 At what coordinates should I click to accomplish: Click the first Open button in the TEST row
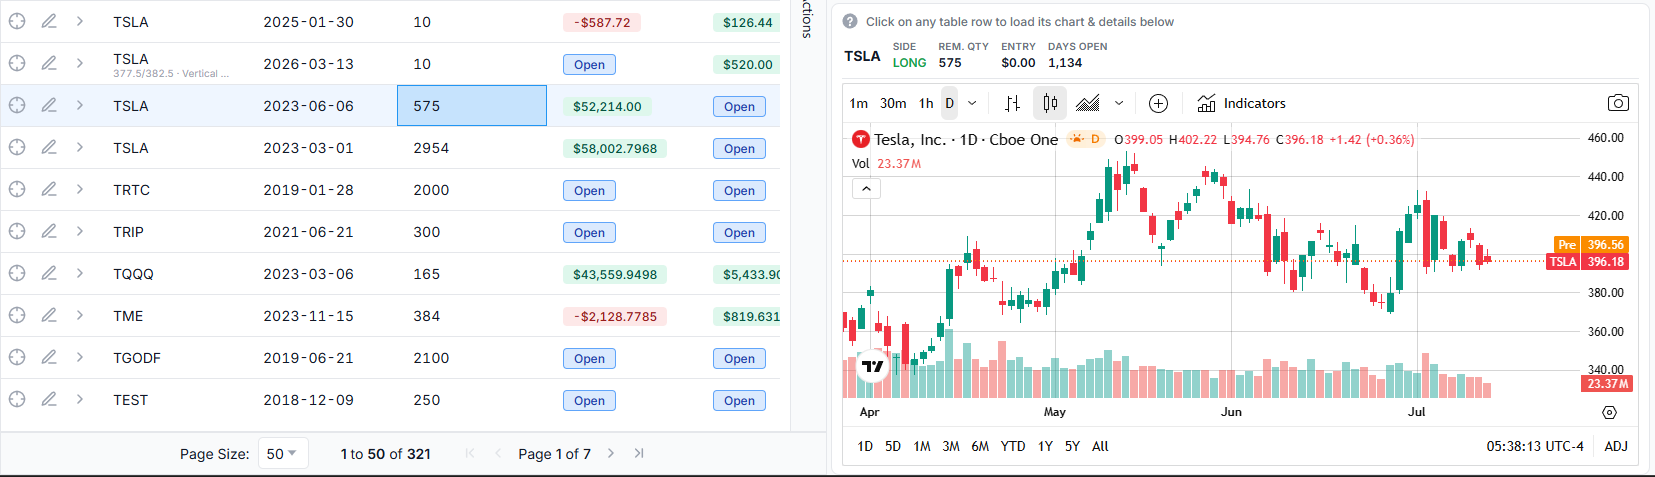click(589, 401)
